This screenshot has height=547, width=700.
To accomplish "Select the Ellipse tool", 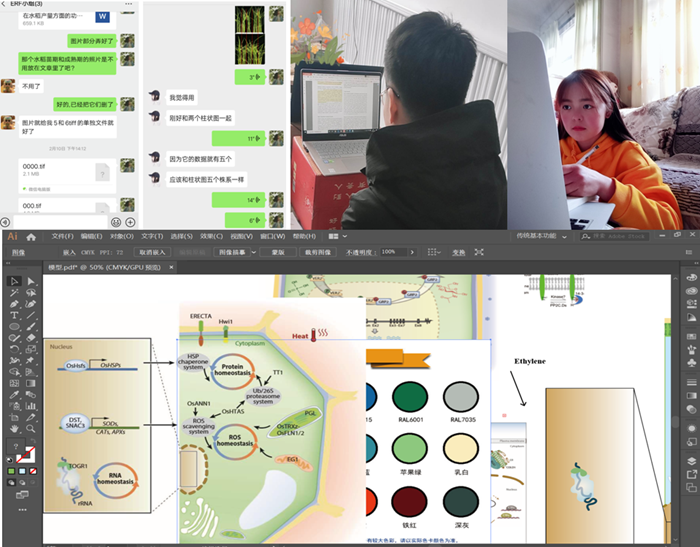I will (x=14, y=327).
